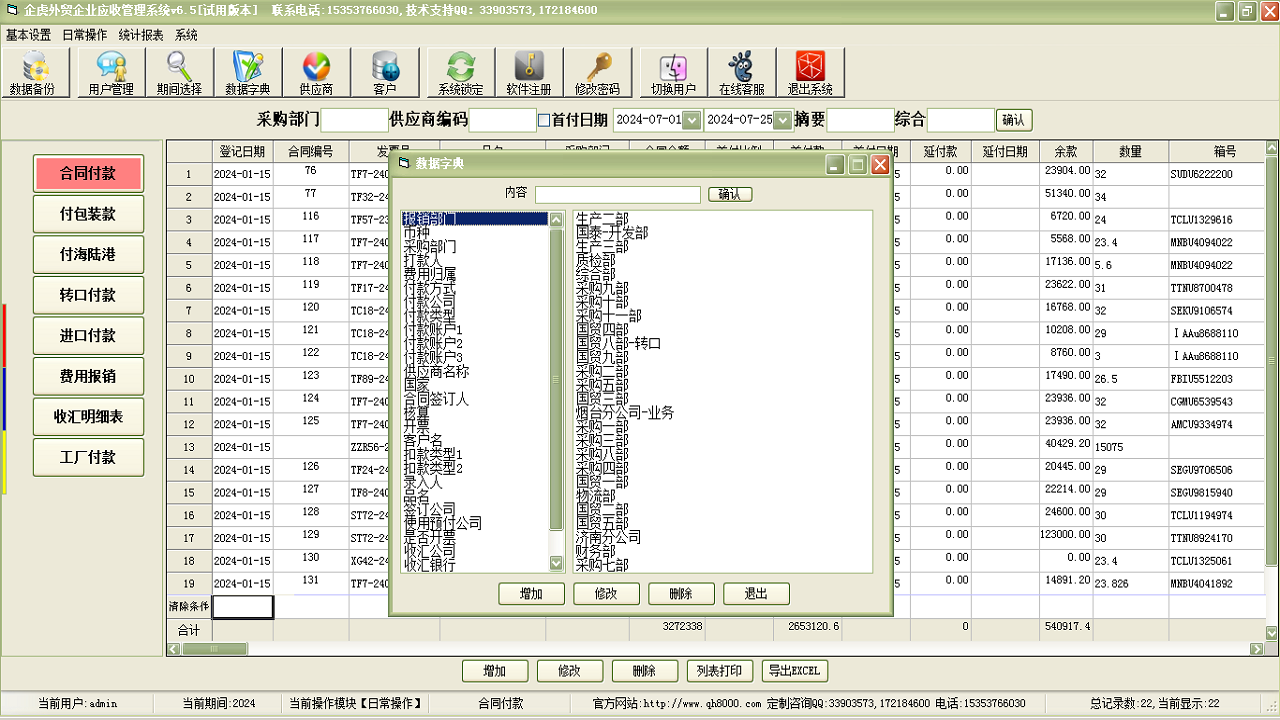Open the 日常操作 menu

(x=84, y=35)
